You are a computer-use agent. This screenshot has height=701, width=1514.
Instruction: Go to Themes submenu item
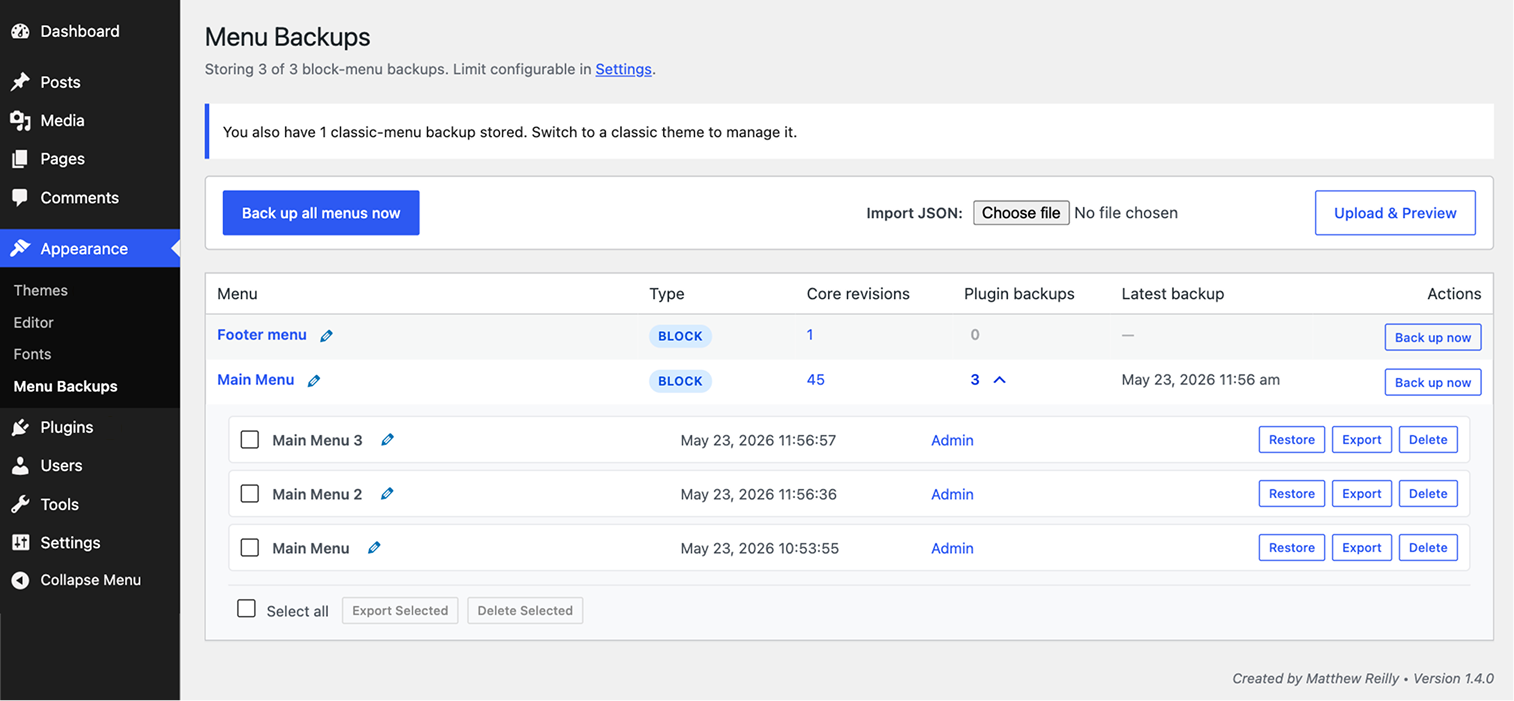tap(41, 290)
